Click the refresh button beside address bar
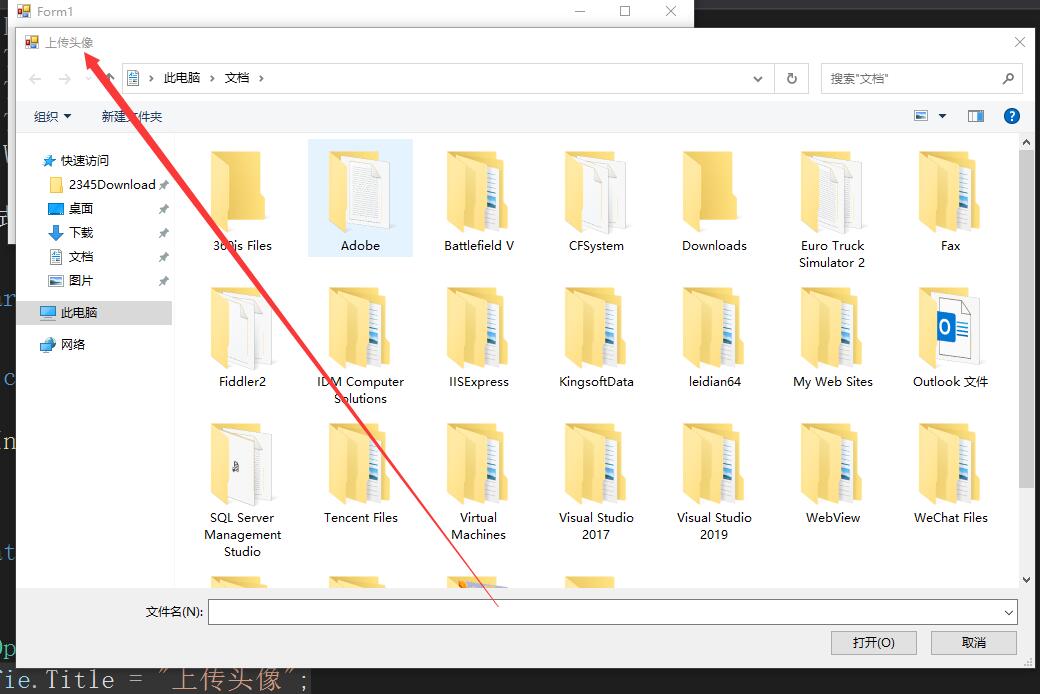Viewport: 1040px width, 694px height. (791, 78)
